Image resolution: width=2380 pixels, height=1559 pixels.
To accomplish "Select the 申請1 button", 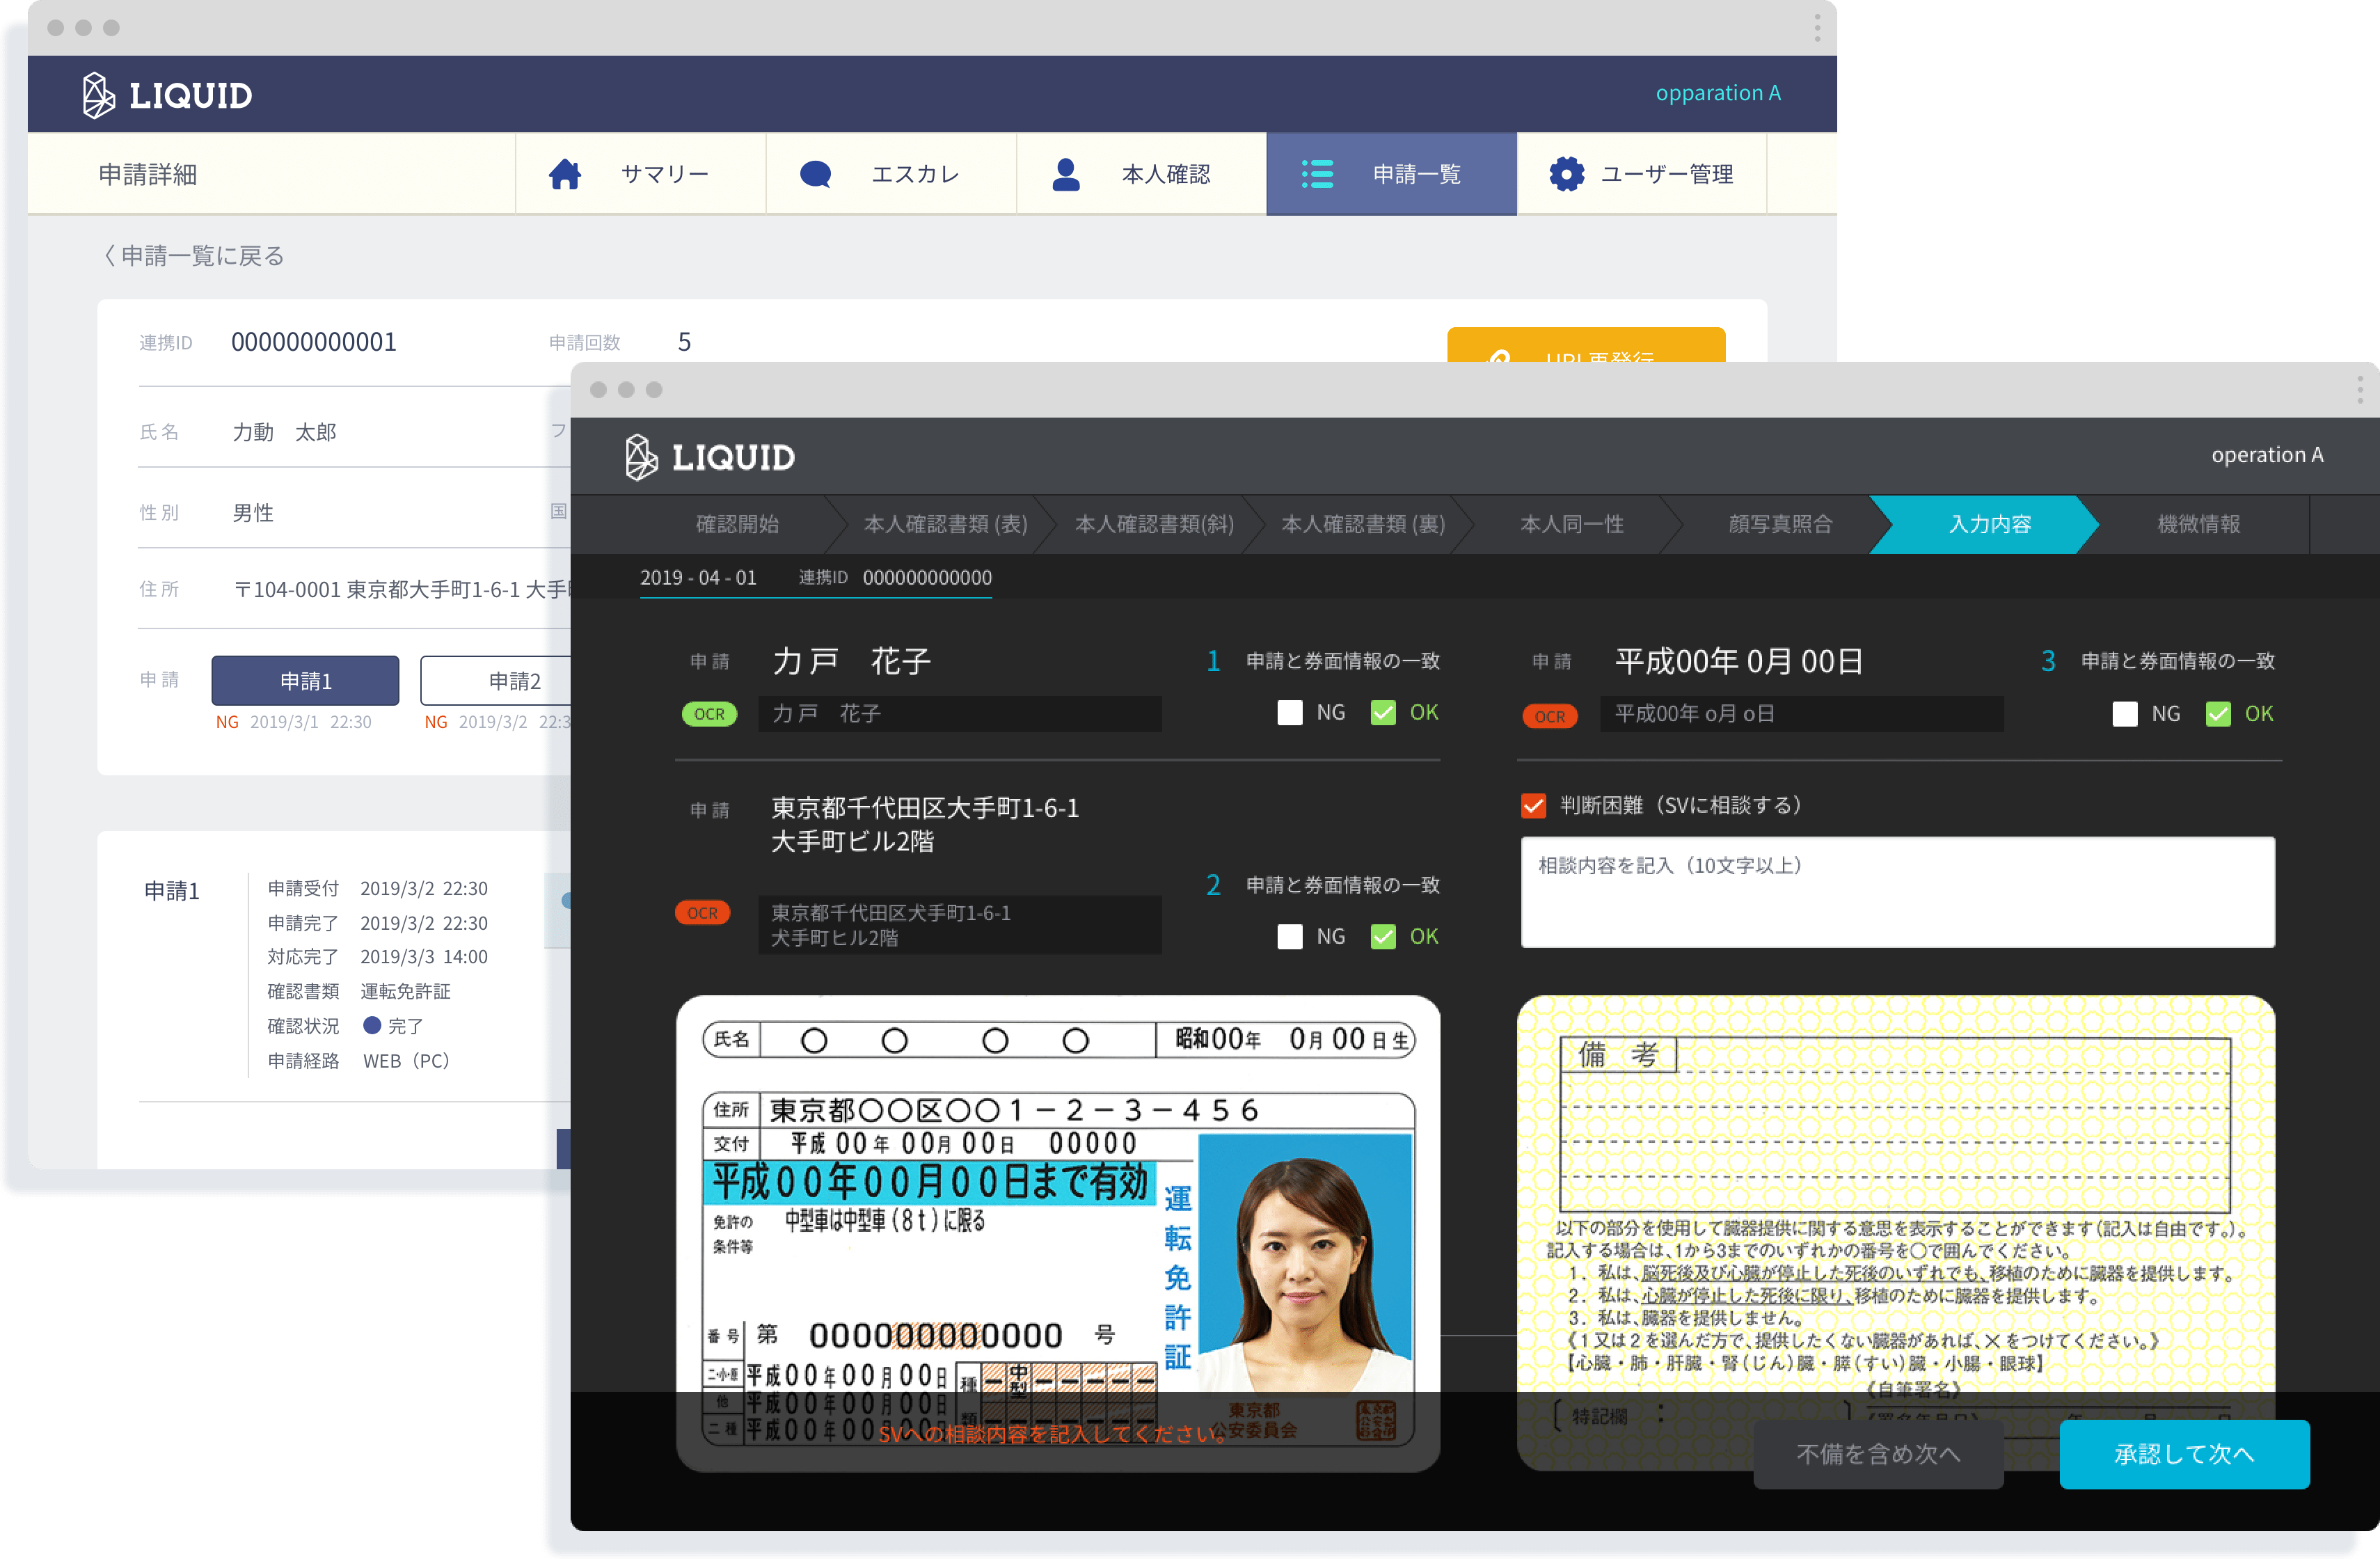I will (x=305, y=681).
